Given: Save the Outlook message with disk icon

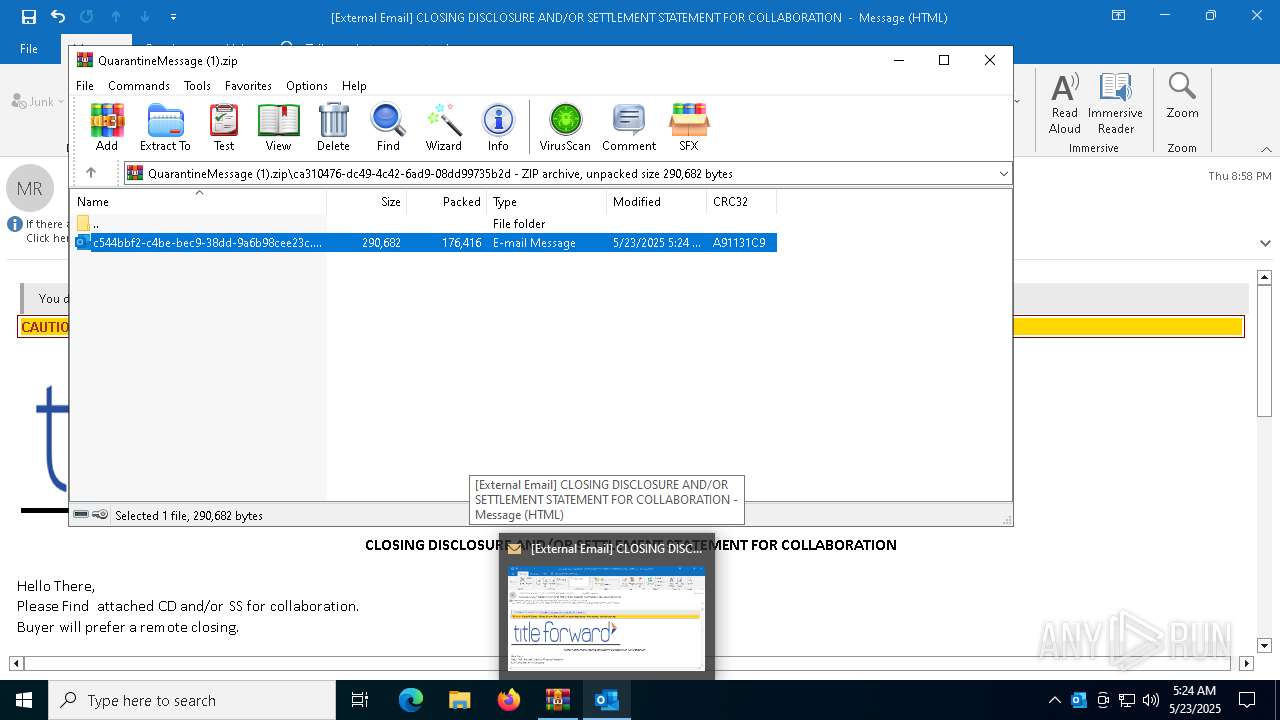Looking at the screenshot, I should pyautogui.click(x=29, y=17).
